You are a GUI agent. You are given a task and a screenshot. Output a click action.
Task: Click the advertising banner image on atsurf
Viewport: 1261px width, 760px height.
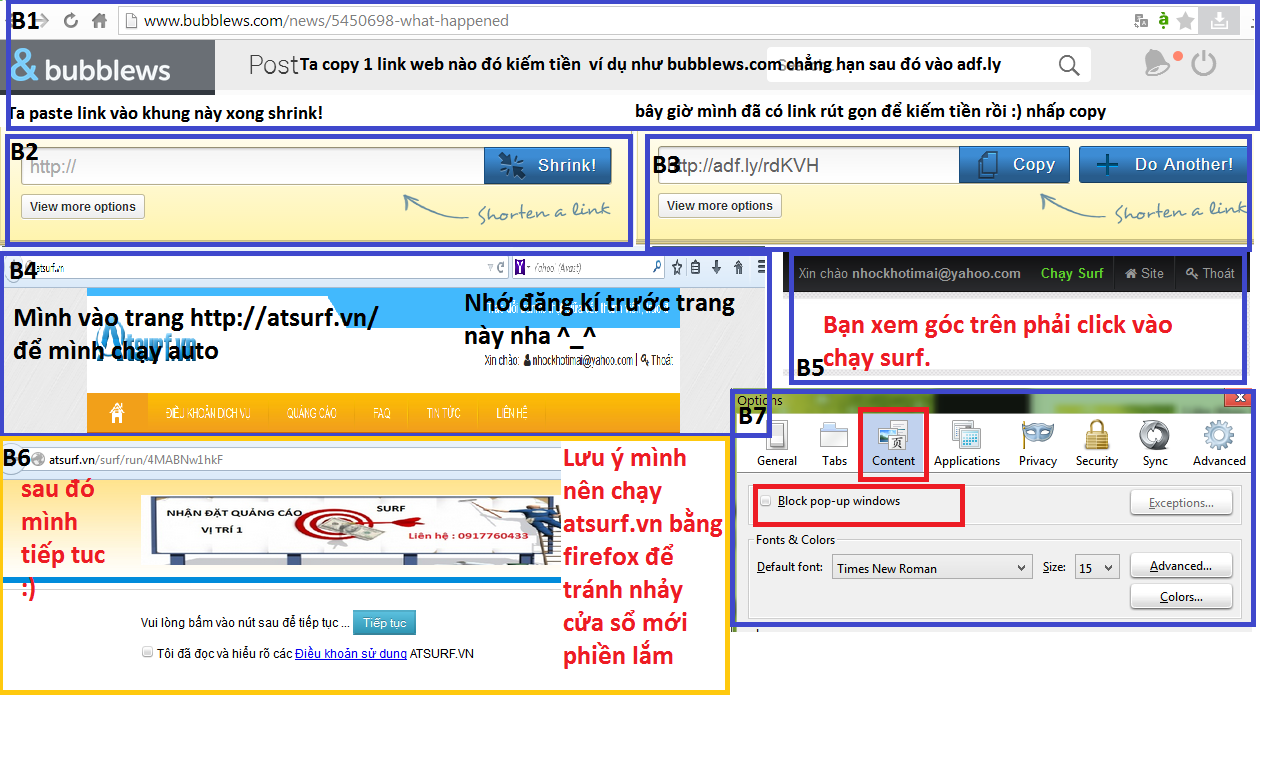click(x=351, y=530)
